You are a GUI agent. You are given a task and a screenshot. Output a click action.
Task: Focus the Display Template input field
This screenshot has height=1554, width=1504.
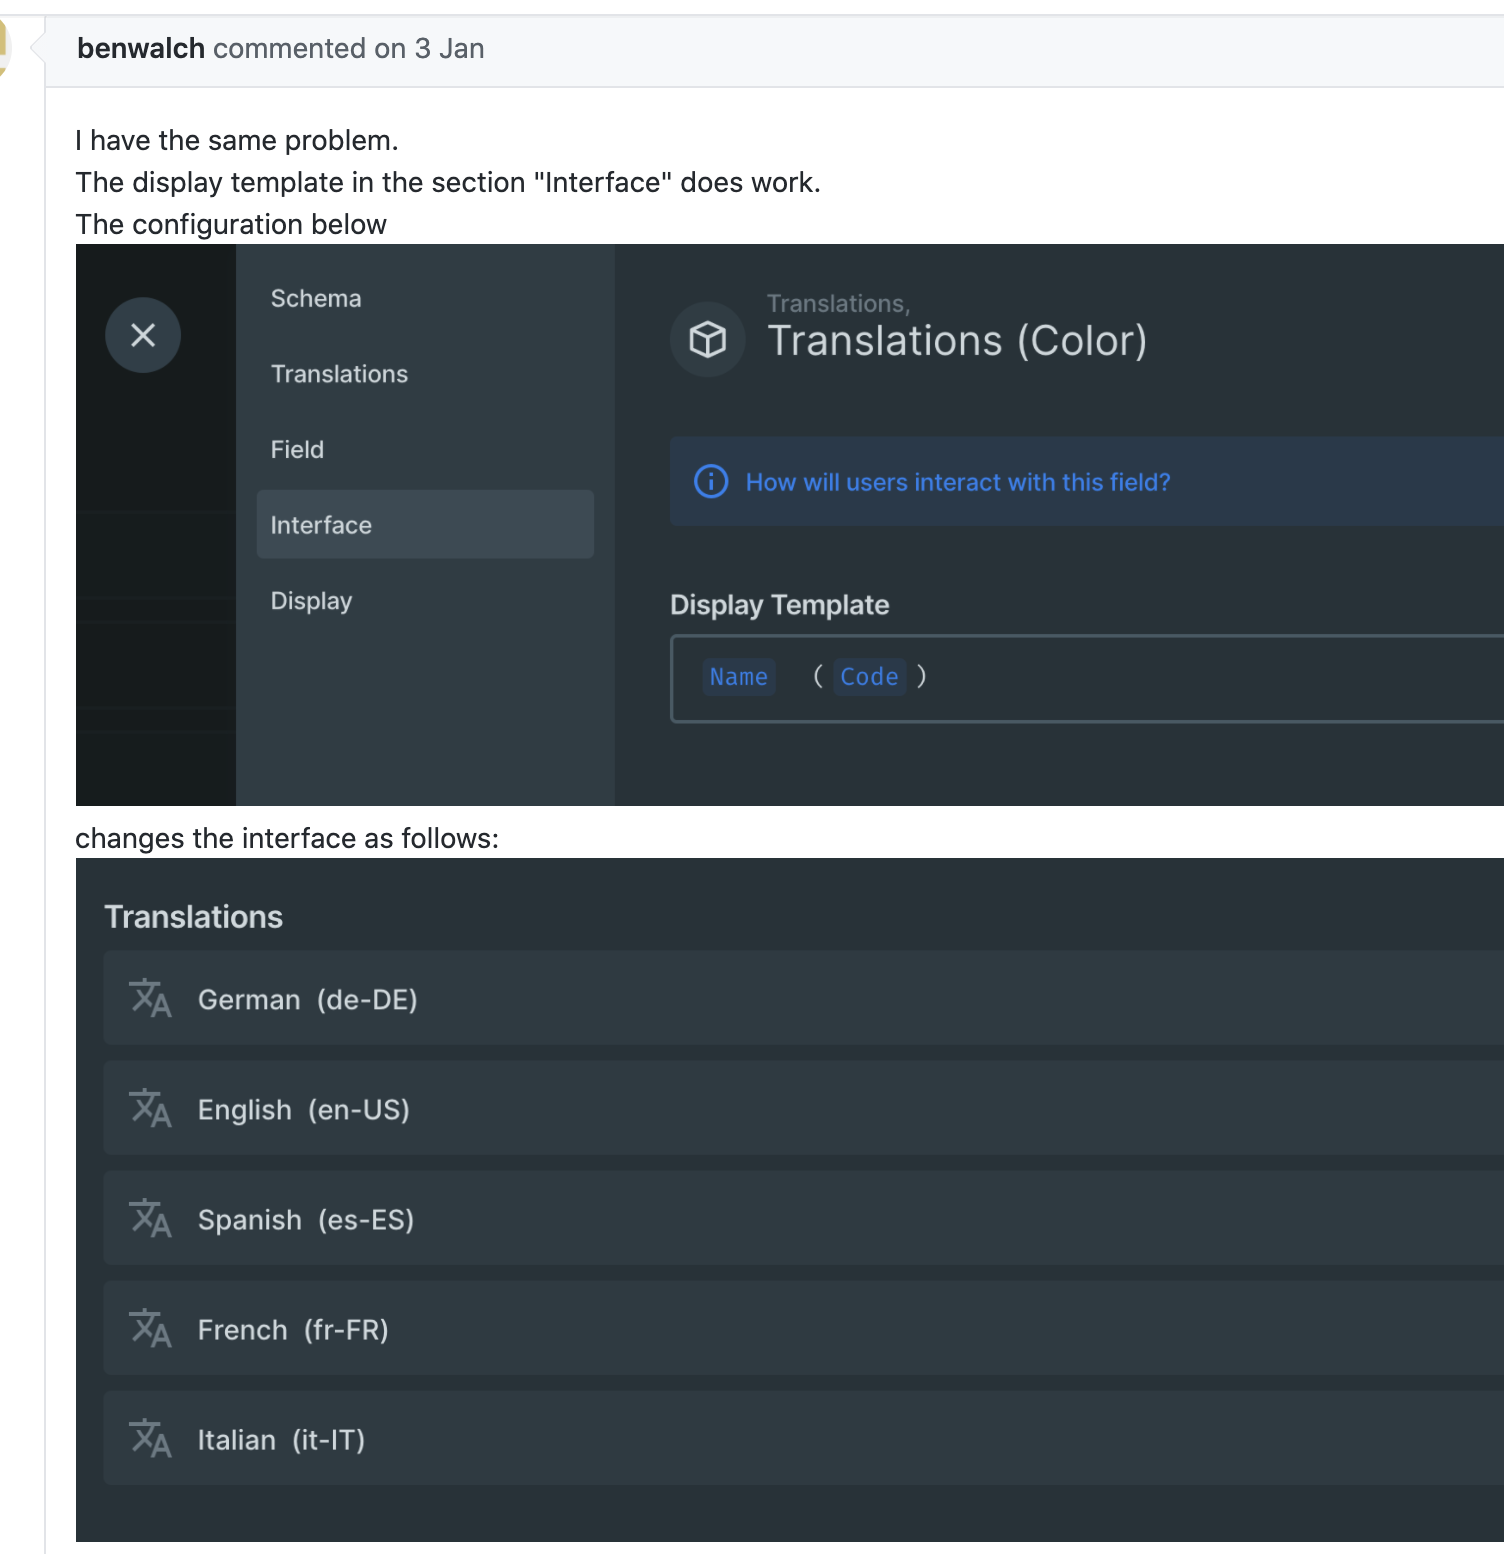(x=1087, y=678)
